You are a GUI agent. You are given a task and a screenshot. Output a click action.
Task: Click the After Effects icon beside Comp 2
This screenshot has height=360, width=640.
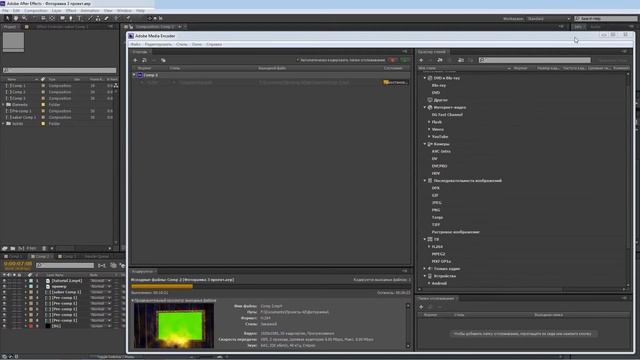pos(140,75)
